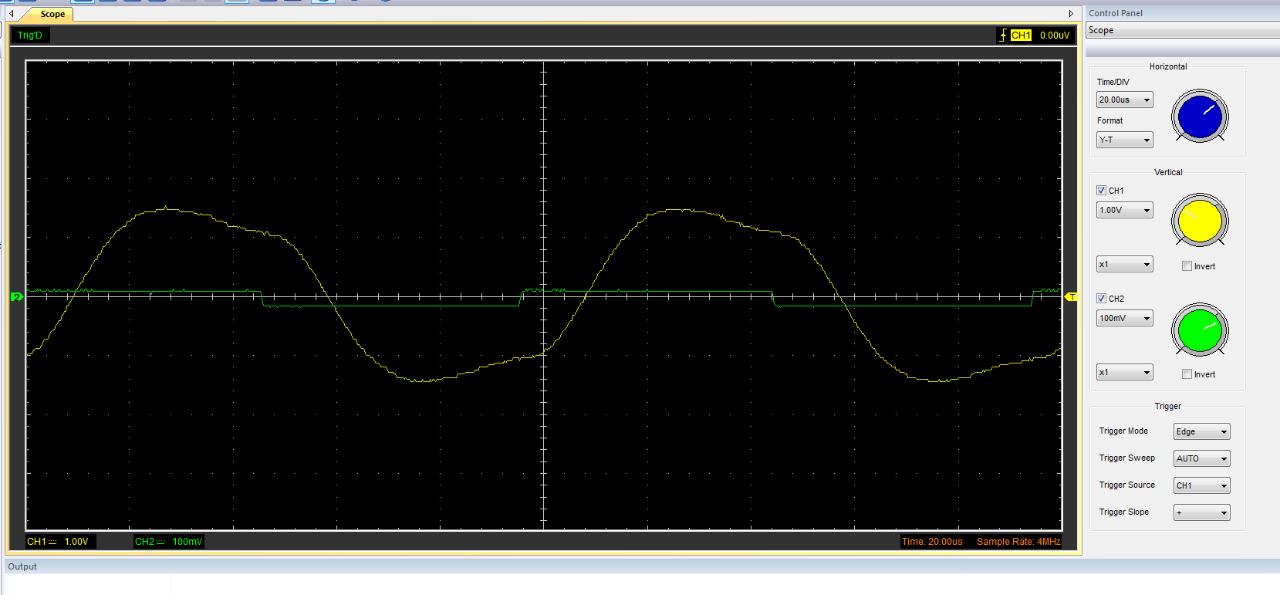This screenshot has width=1280, height=595.
Task: Disable the CH1 channel checkbox
Action: pyautogui.click(x=1101, y=190)
